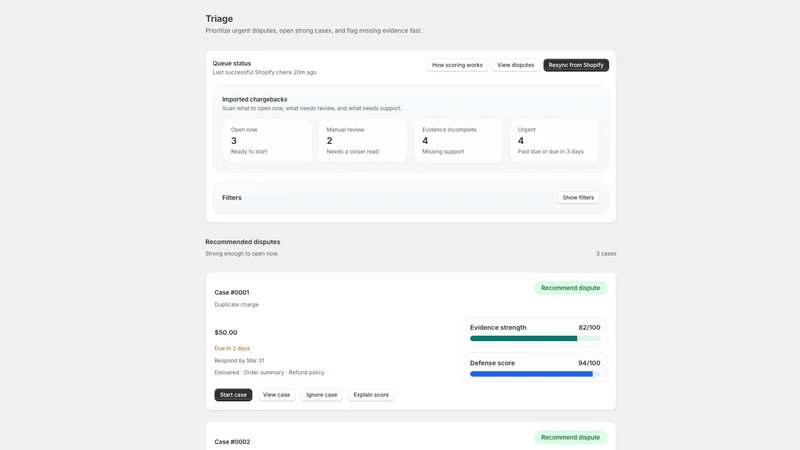This screenshot has height=450, width=800.
Task: Select the Manual review stat card
Action: 363,140
